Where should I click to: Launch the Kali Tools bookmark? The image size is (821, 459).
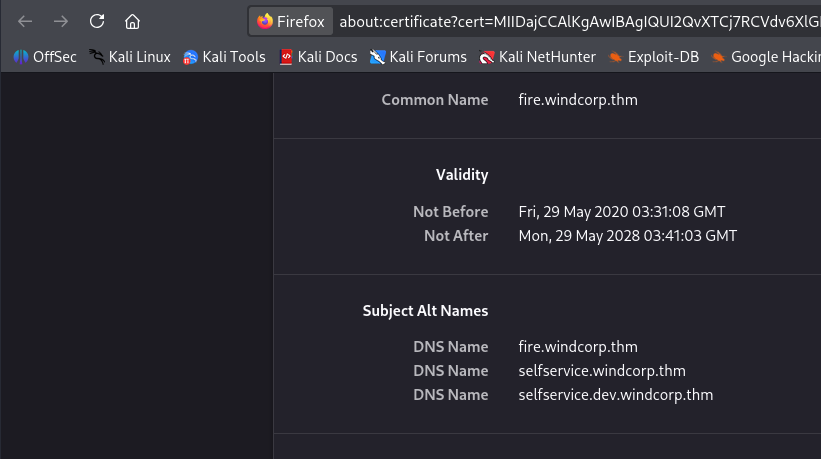coord(224,57)
